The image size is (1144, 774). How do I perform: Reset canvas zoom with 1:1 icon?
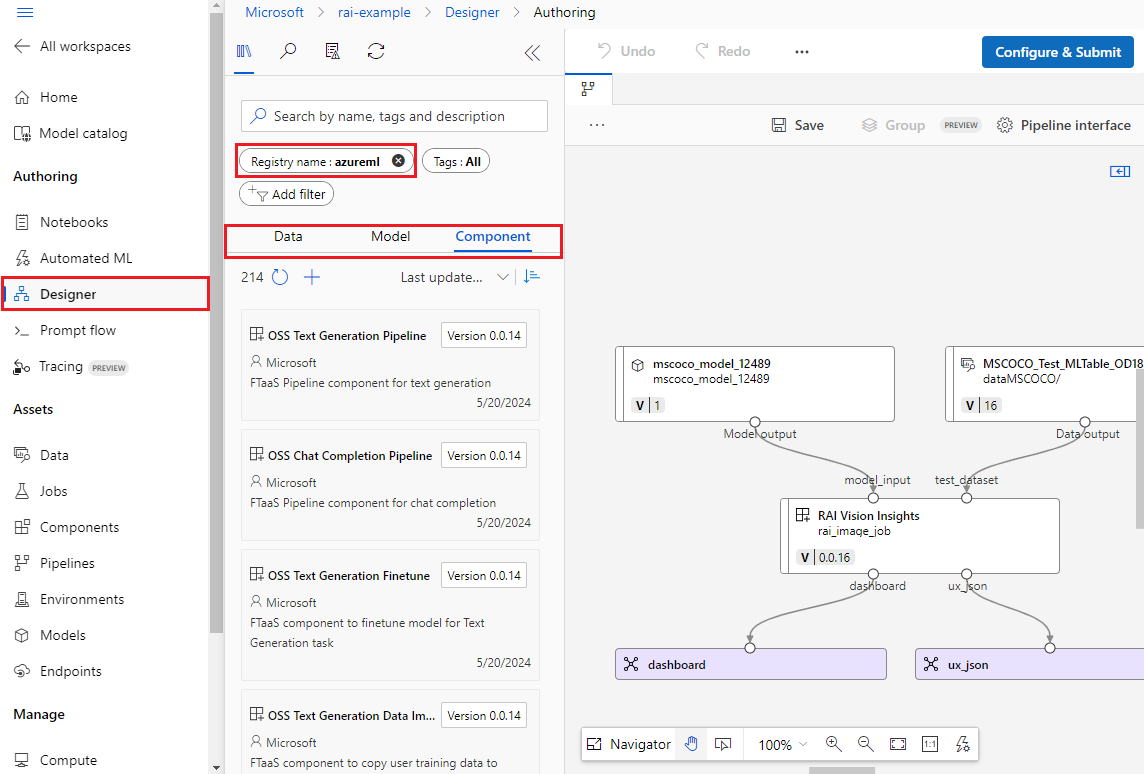tap(929, 744)
